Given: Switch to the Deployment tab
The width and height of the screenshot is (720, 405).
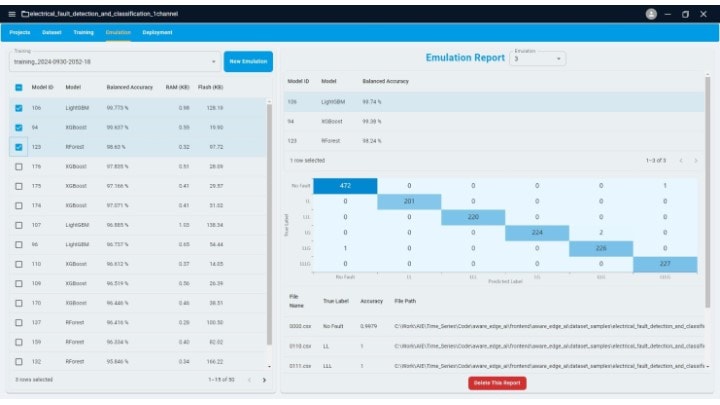Looking at the screenshot, I should [x=157, y=32].
